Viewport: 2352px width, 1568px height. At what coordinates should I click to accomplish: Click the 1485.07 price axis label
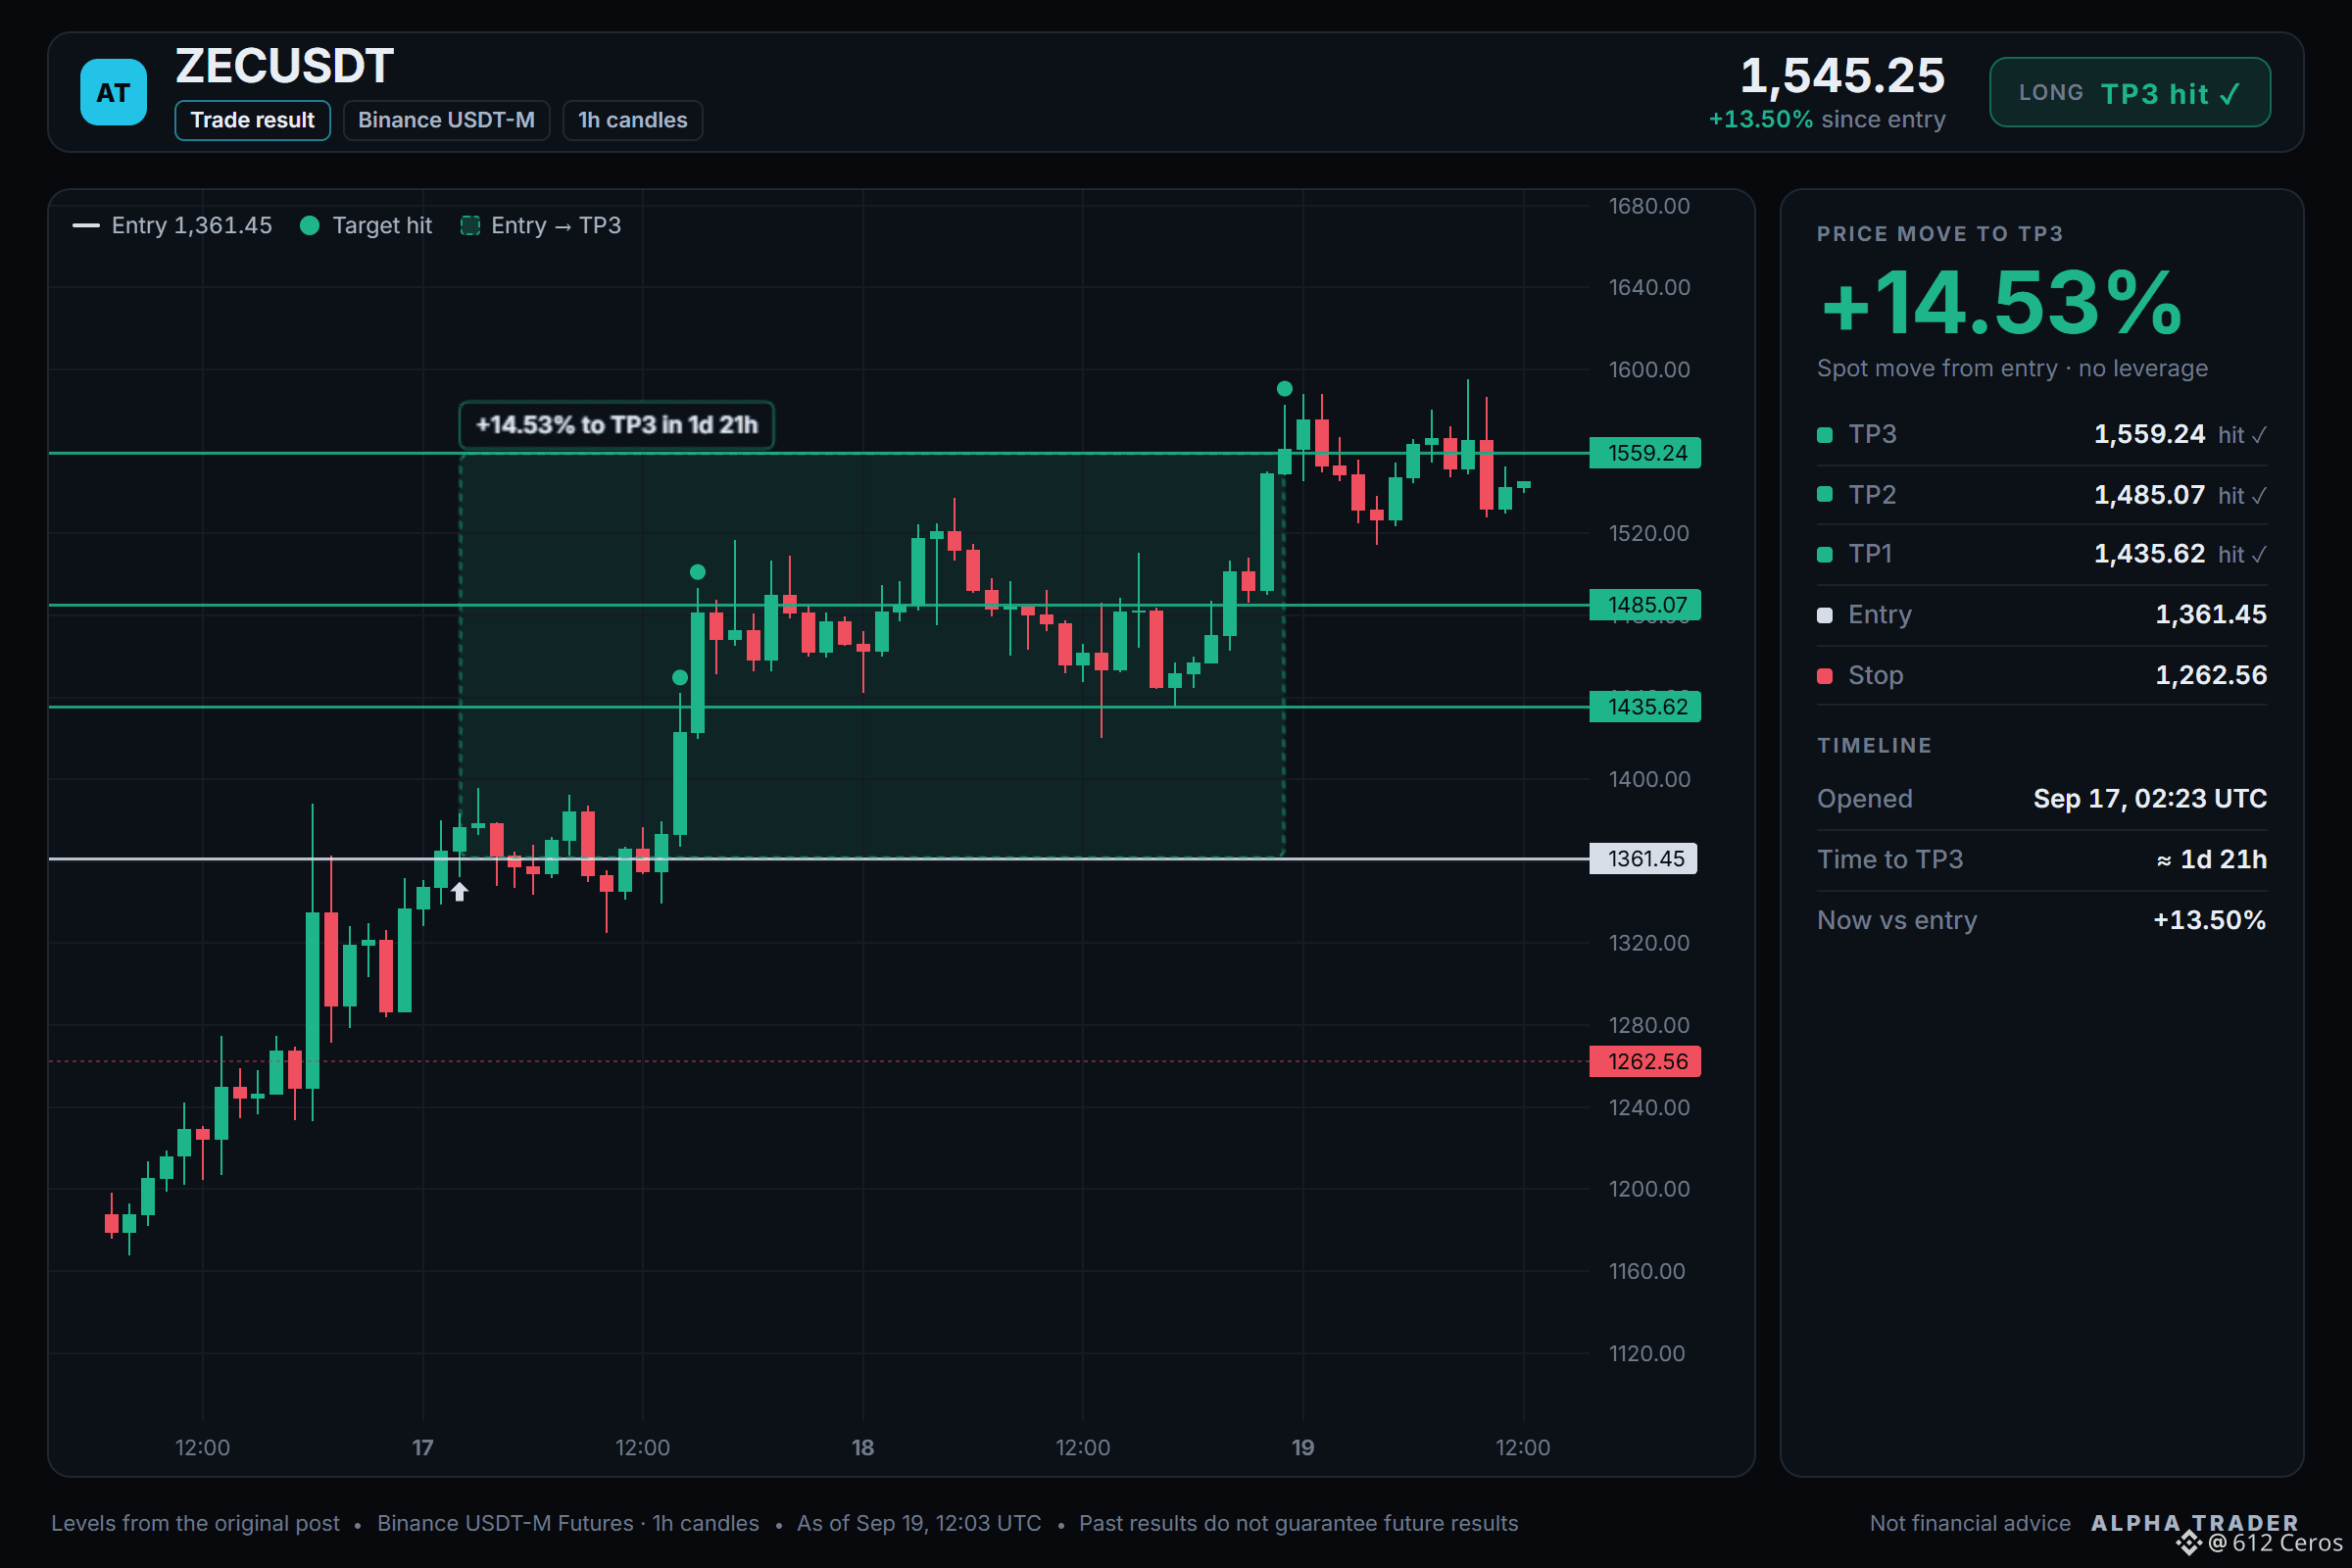point(1645,605)
